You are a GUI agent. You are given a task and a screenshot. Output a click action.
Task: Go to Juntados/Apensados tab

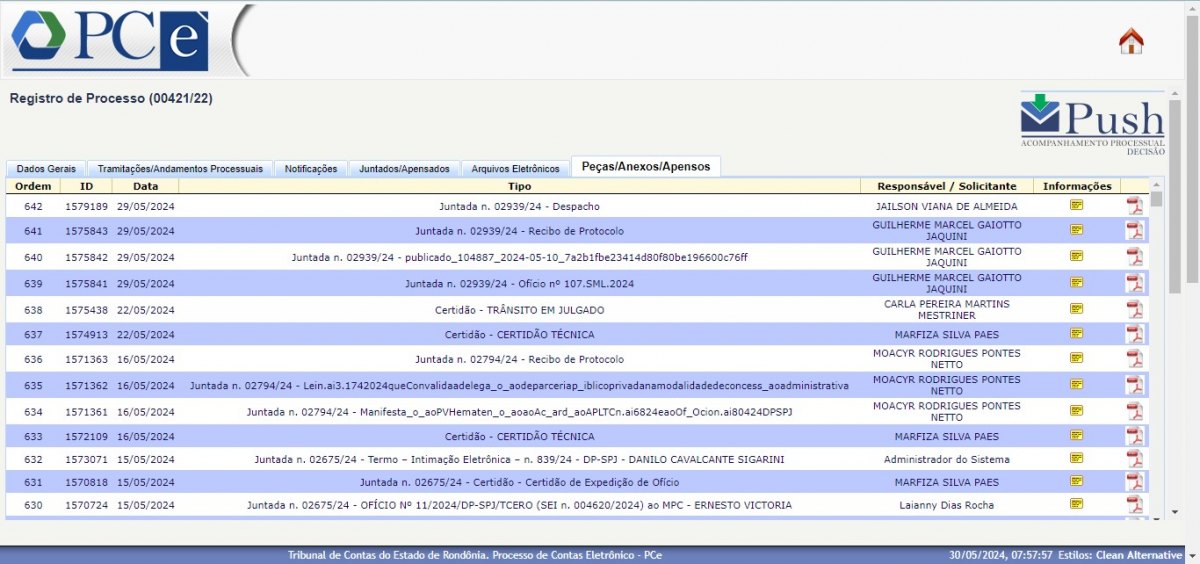pyautogui.click(x=404, y=169)
